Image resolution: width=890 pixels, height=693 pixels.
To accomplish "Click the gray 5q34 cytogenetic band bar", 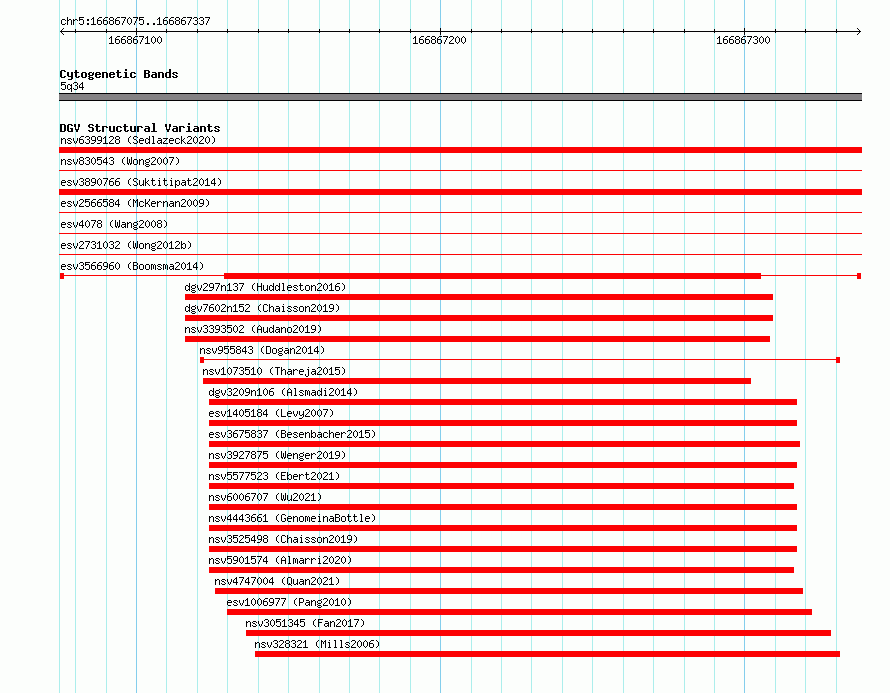I will [x=460, y=97].
